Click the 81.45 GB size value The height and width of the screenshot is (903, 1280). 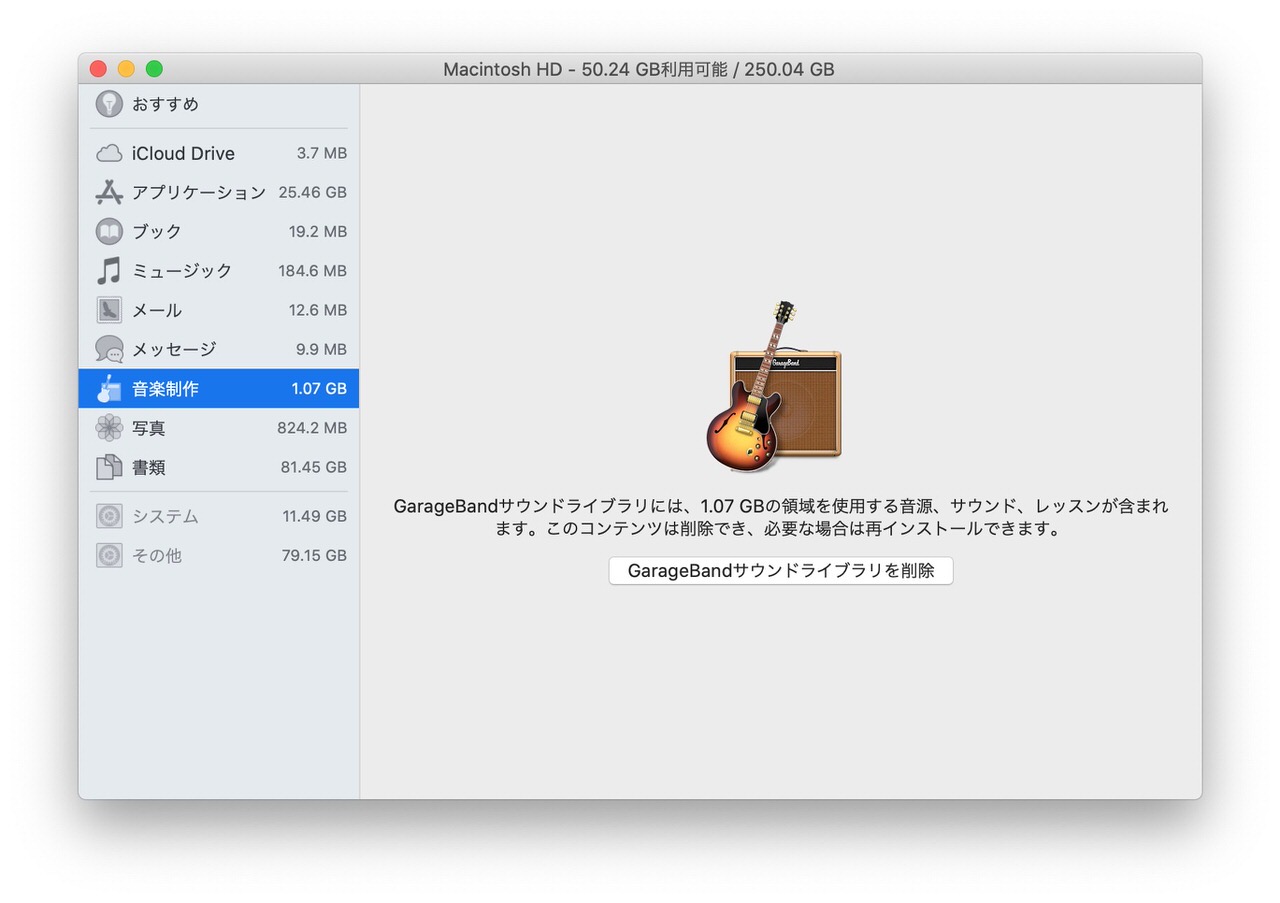[x=314, y=467]
